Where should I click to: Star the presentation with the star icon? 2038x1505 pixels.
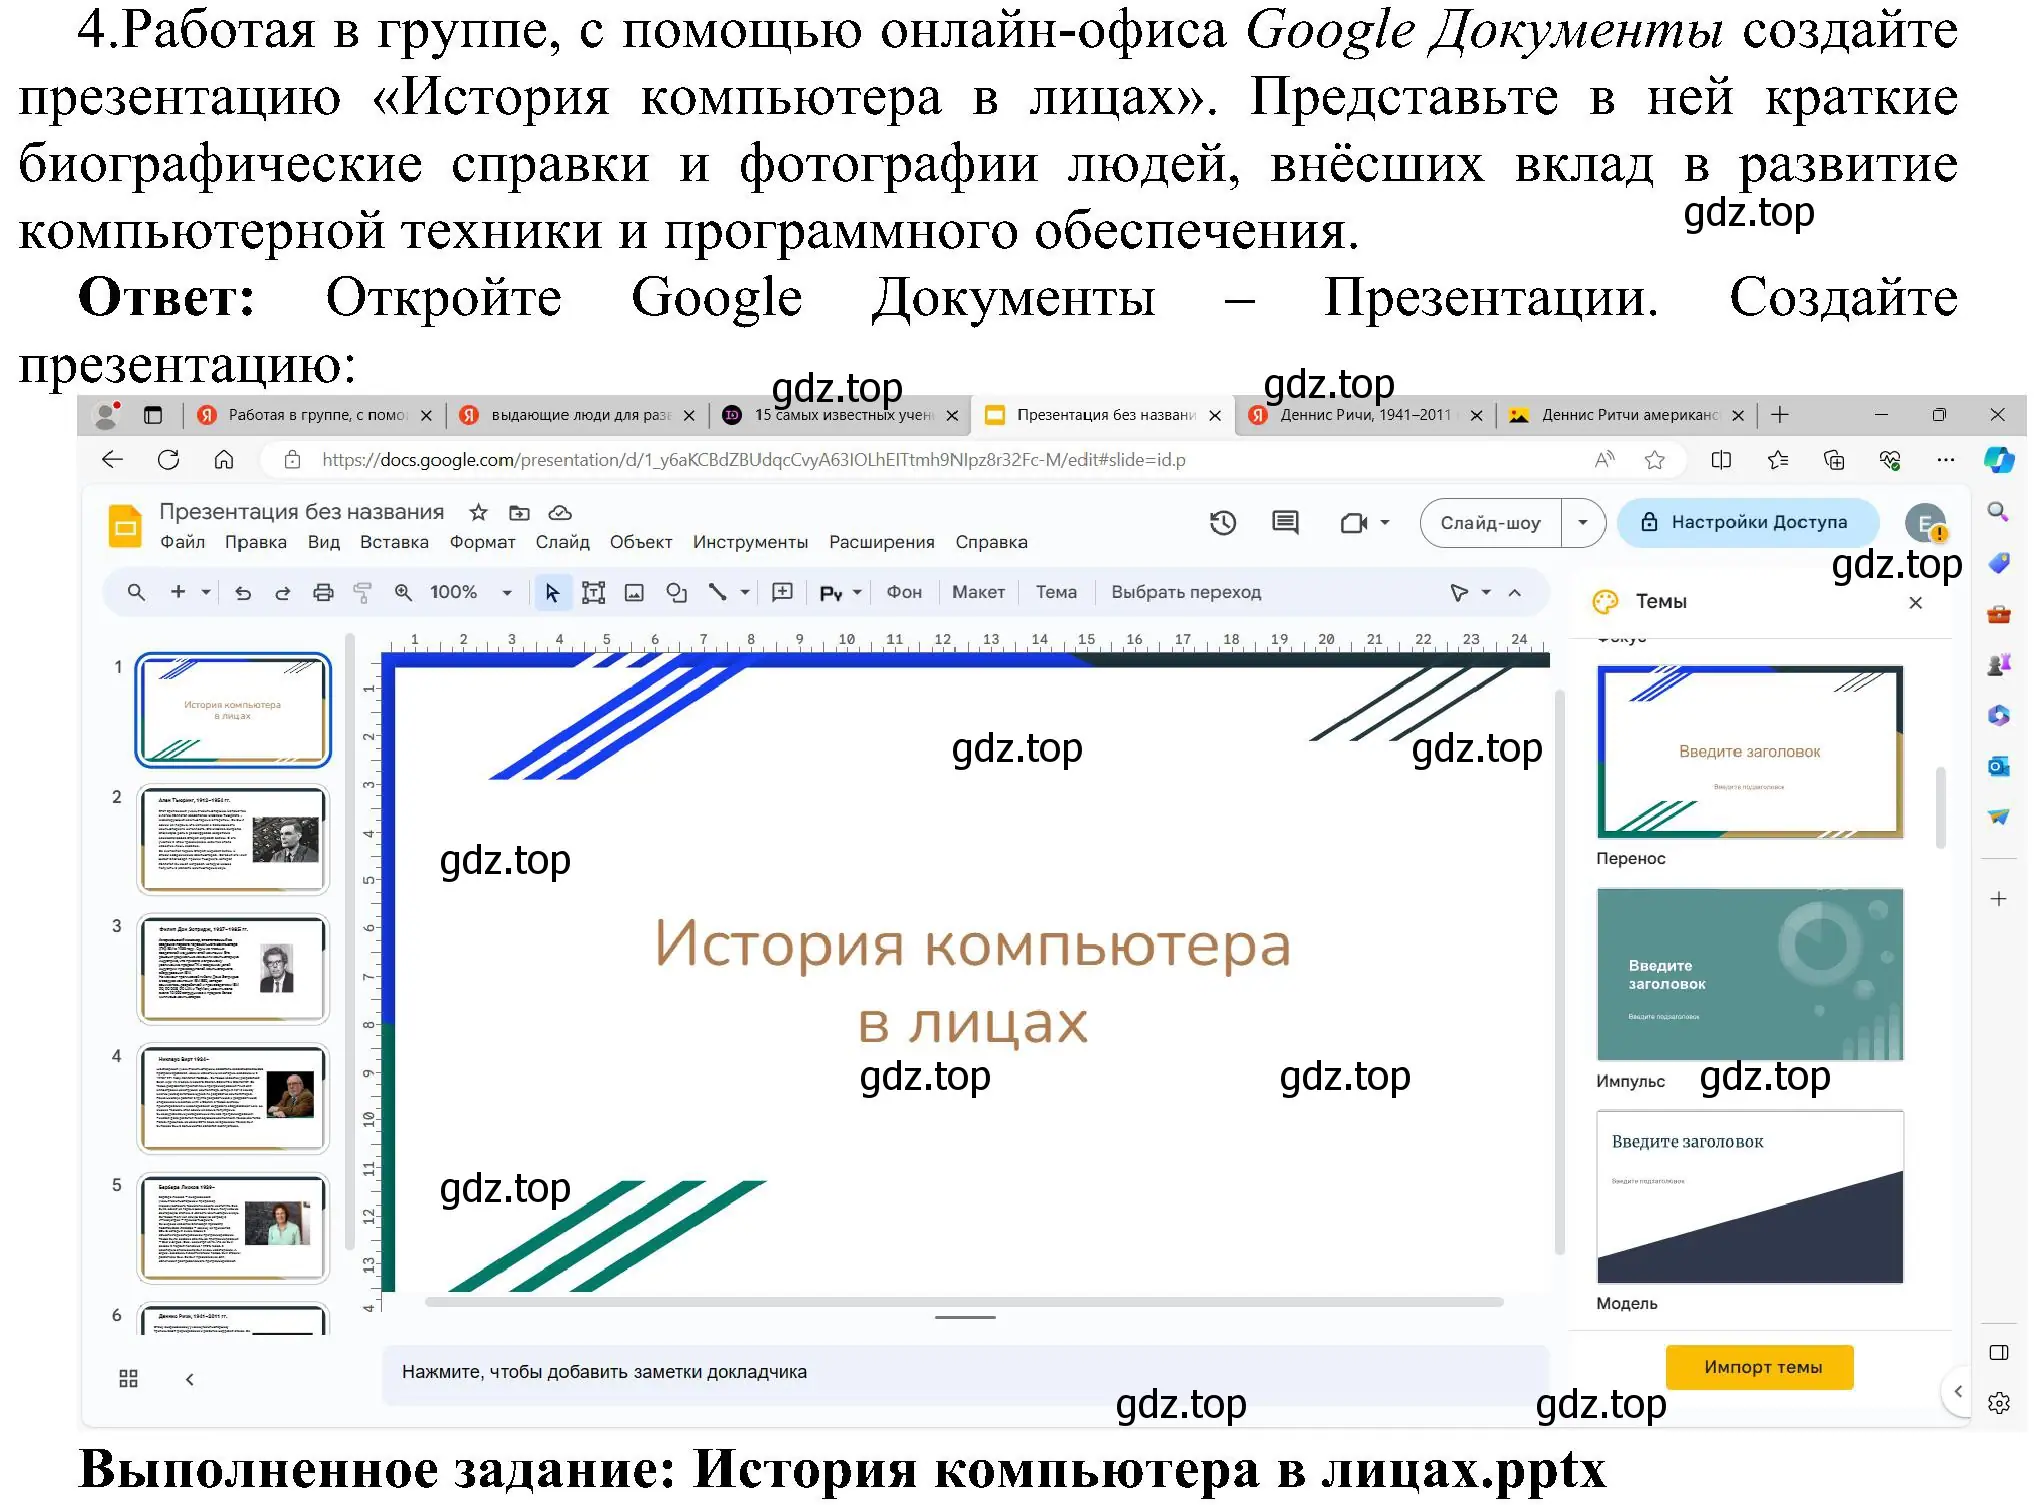coord(478,513)
